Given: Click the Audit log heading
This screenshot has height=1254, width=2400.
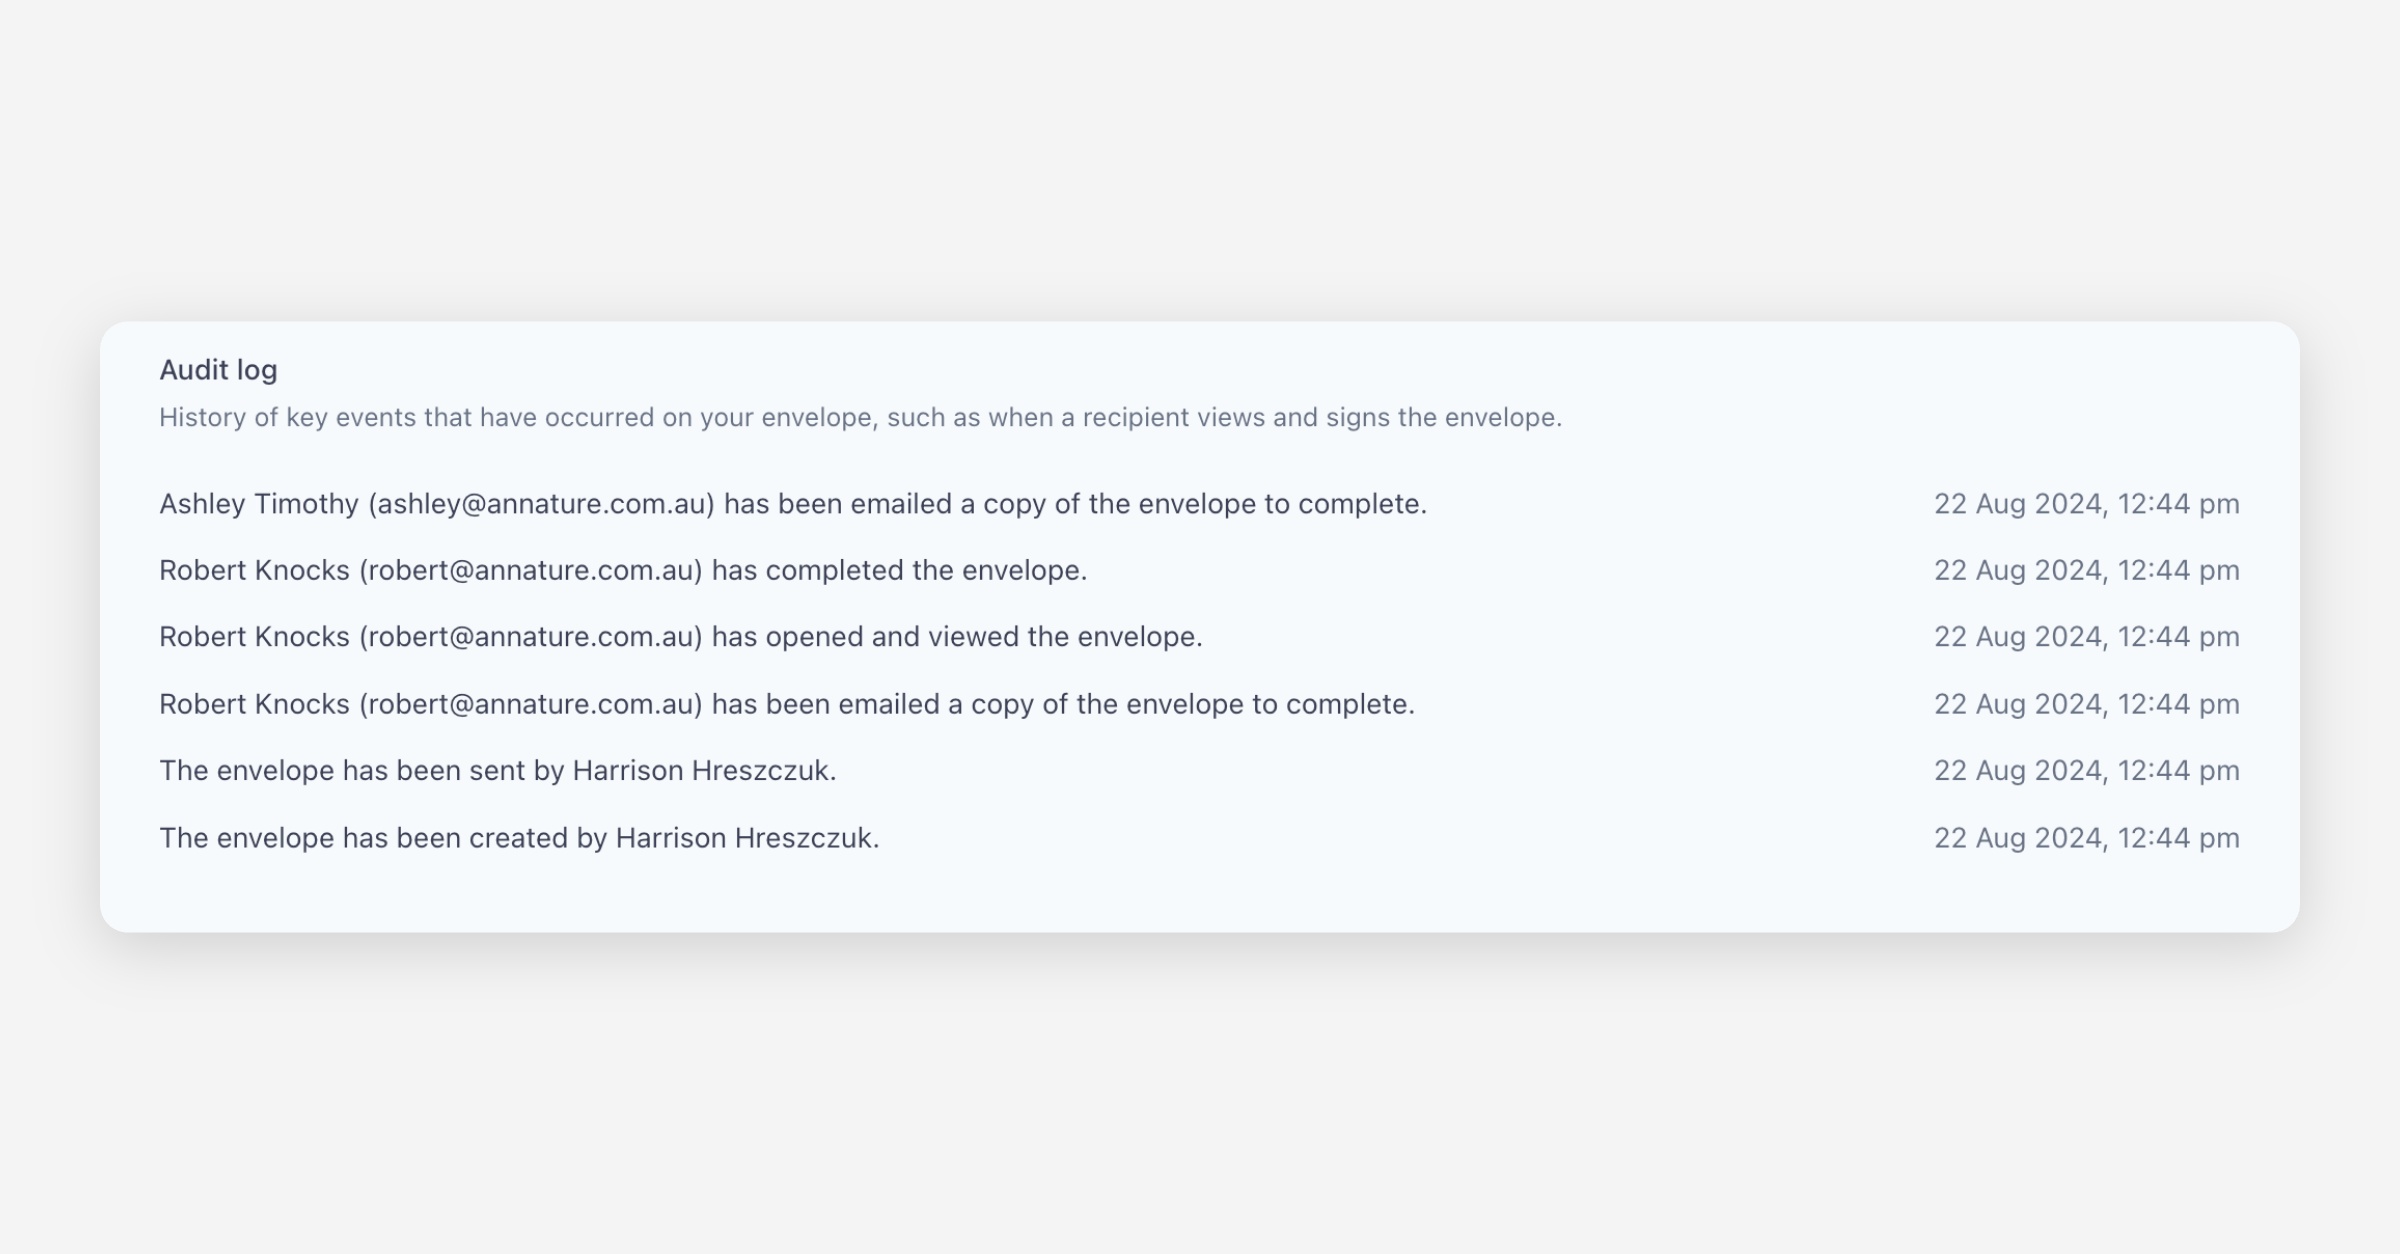Looking at the screenshot, I should (218, 370).
